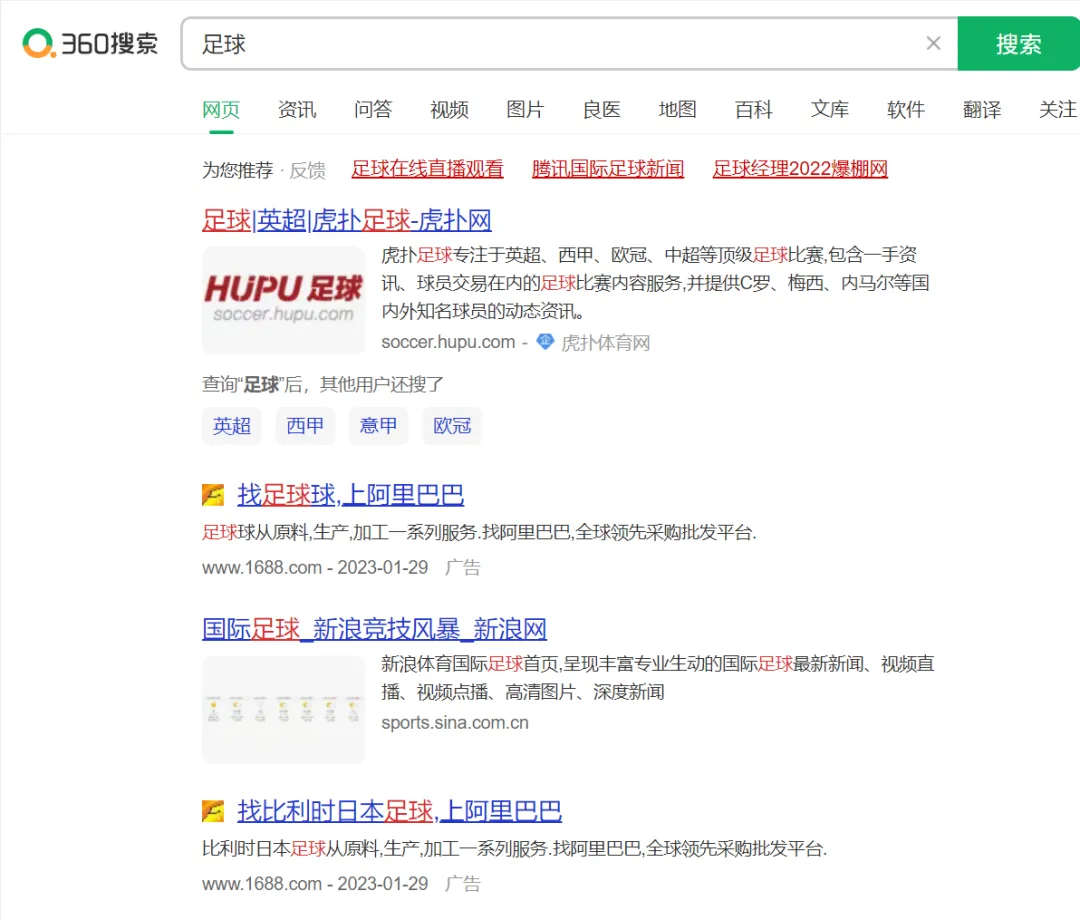The image size is (1080, 920).
Task: Open ad result 找比利时日本足球,上阿里巴巴
Action: point(399,811)
